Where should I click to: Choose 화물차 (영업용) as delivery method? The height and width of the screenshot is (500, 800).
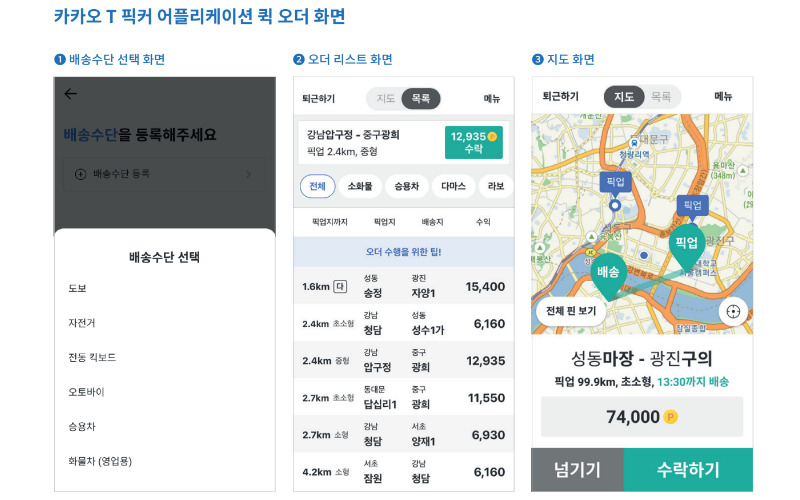(100, 461)
